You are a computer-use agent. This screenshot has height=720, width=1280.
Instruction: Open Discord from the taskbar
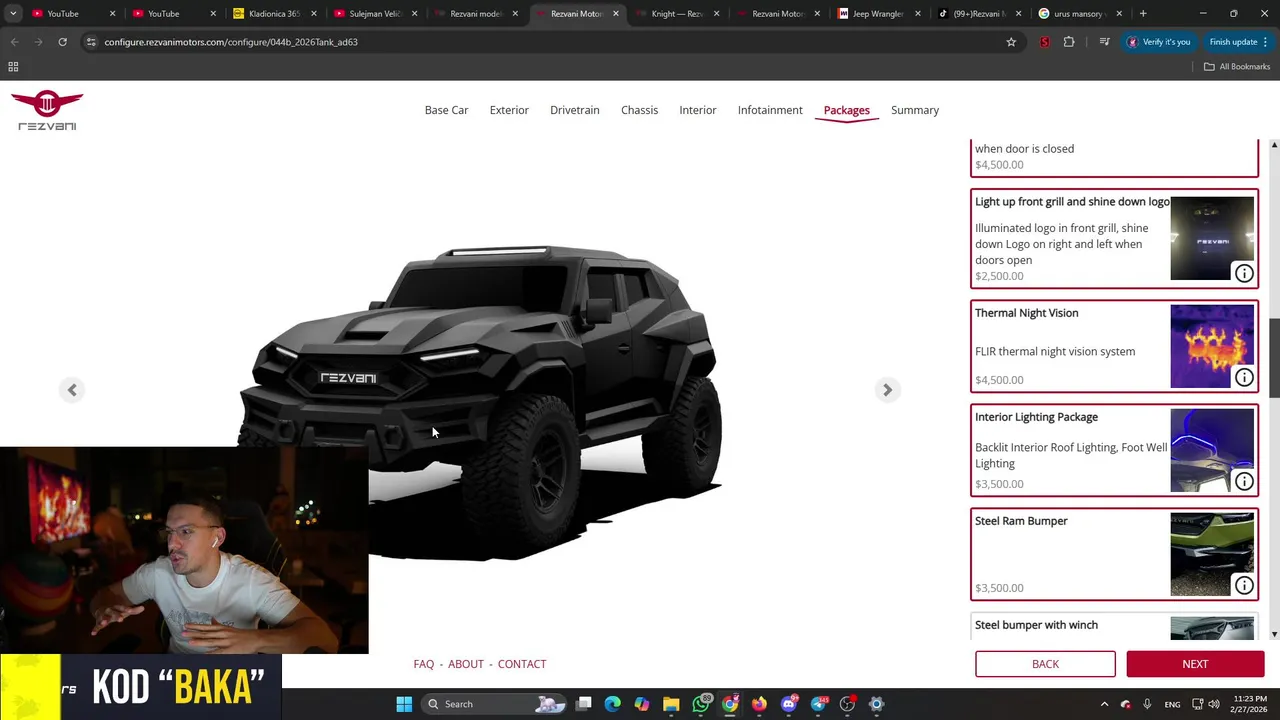(789, 704)
